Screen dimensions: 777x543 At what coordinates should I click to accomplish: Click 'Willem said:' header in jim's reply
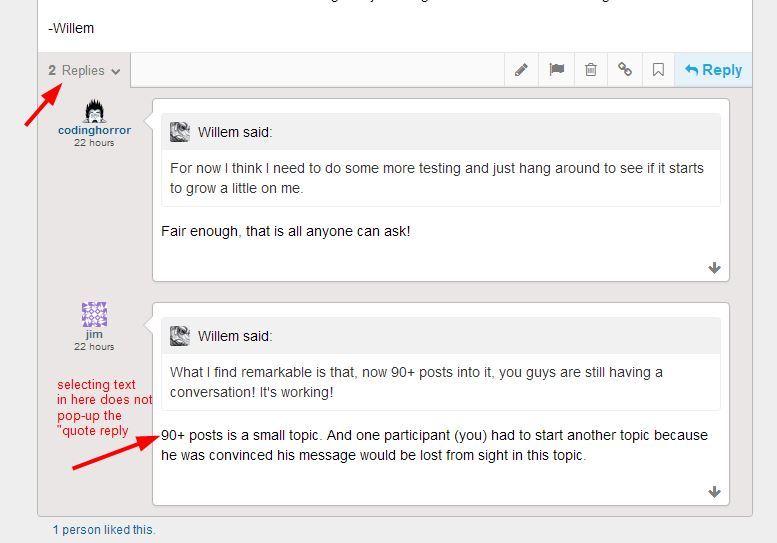(235, 336)
